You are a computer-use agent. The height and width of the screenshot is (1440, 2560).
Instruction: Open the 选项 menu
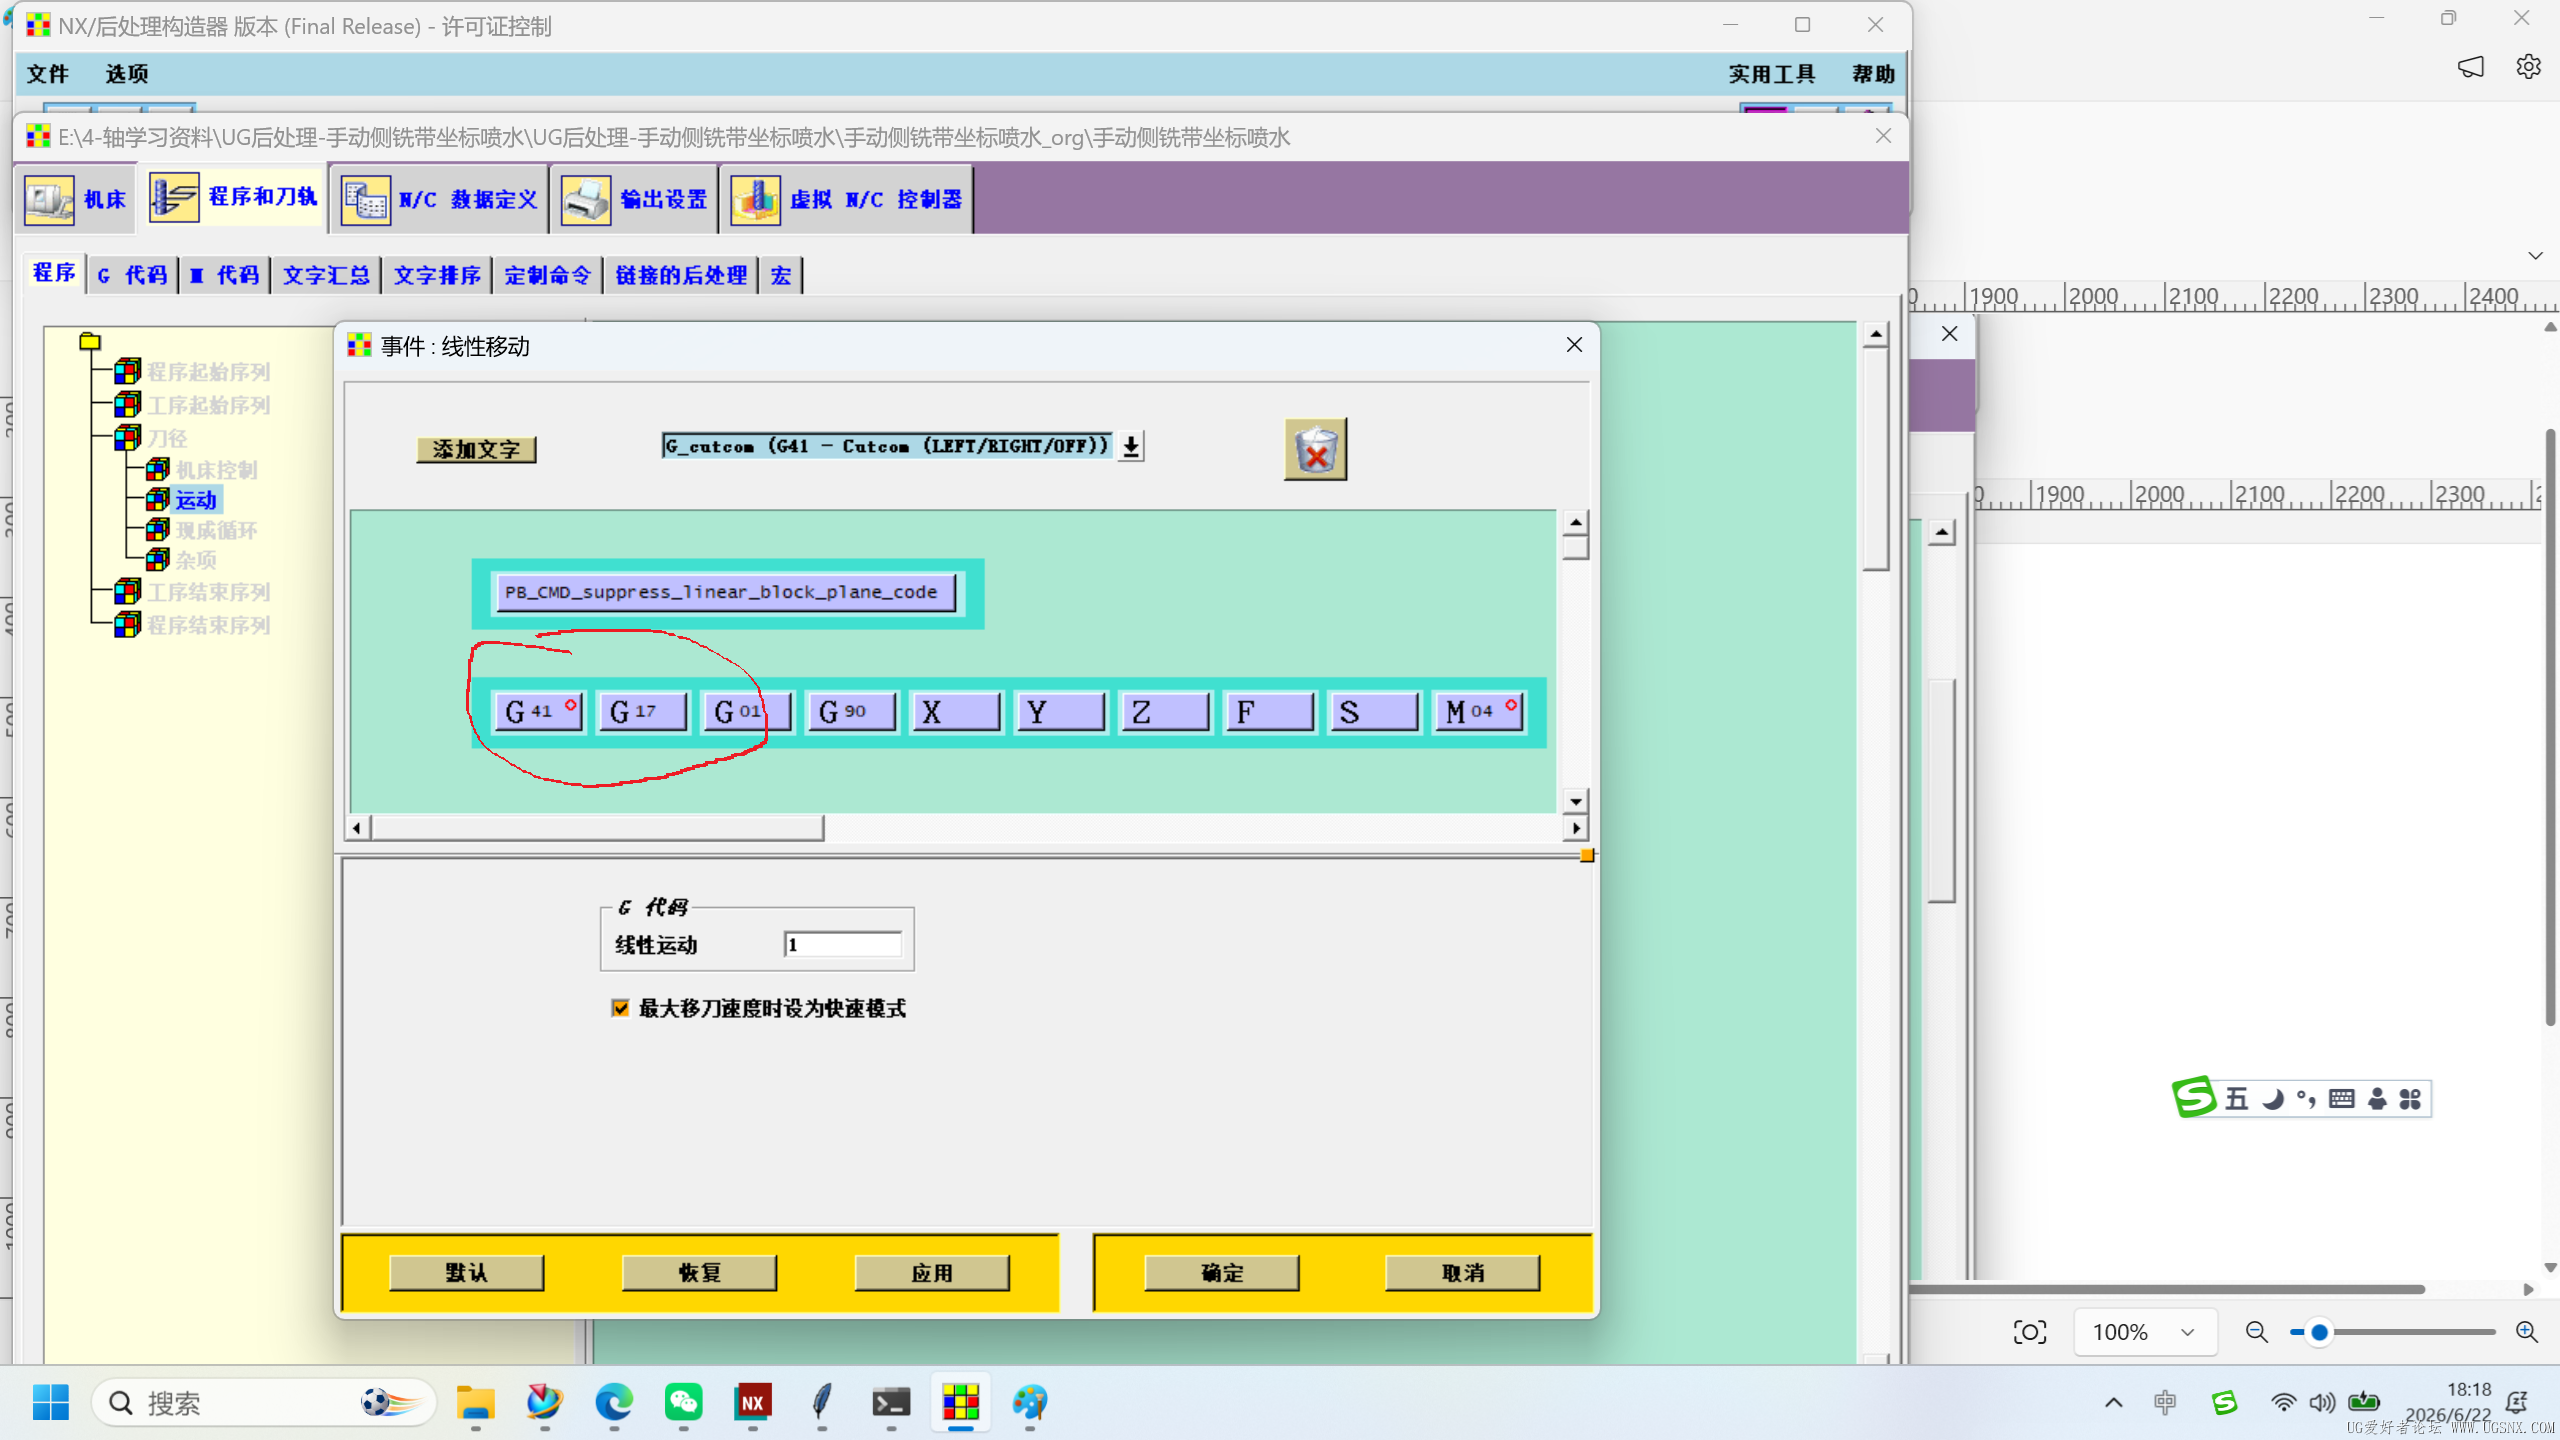click(127, 73)
